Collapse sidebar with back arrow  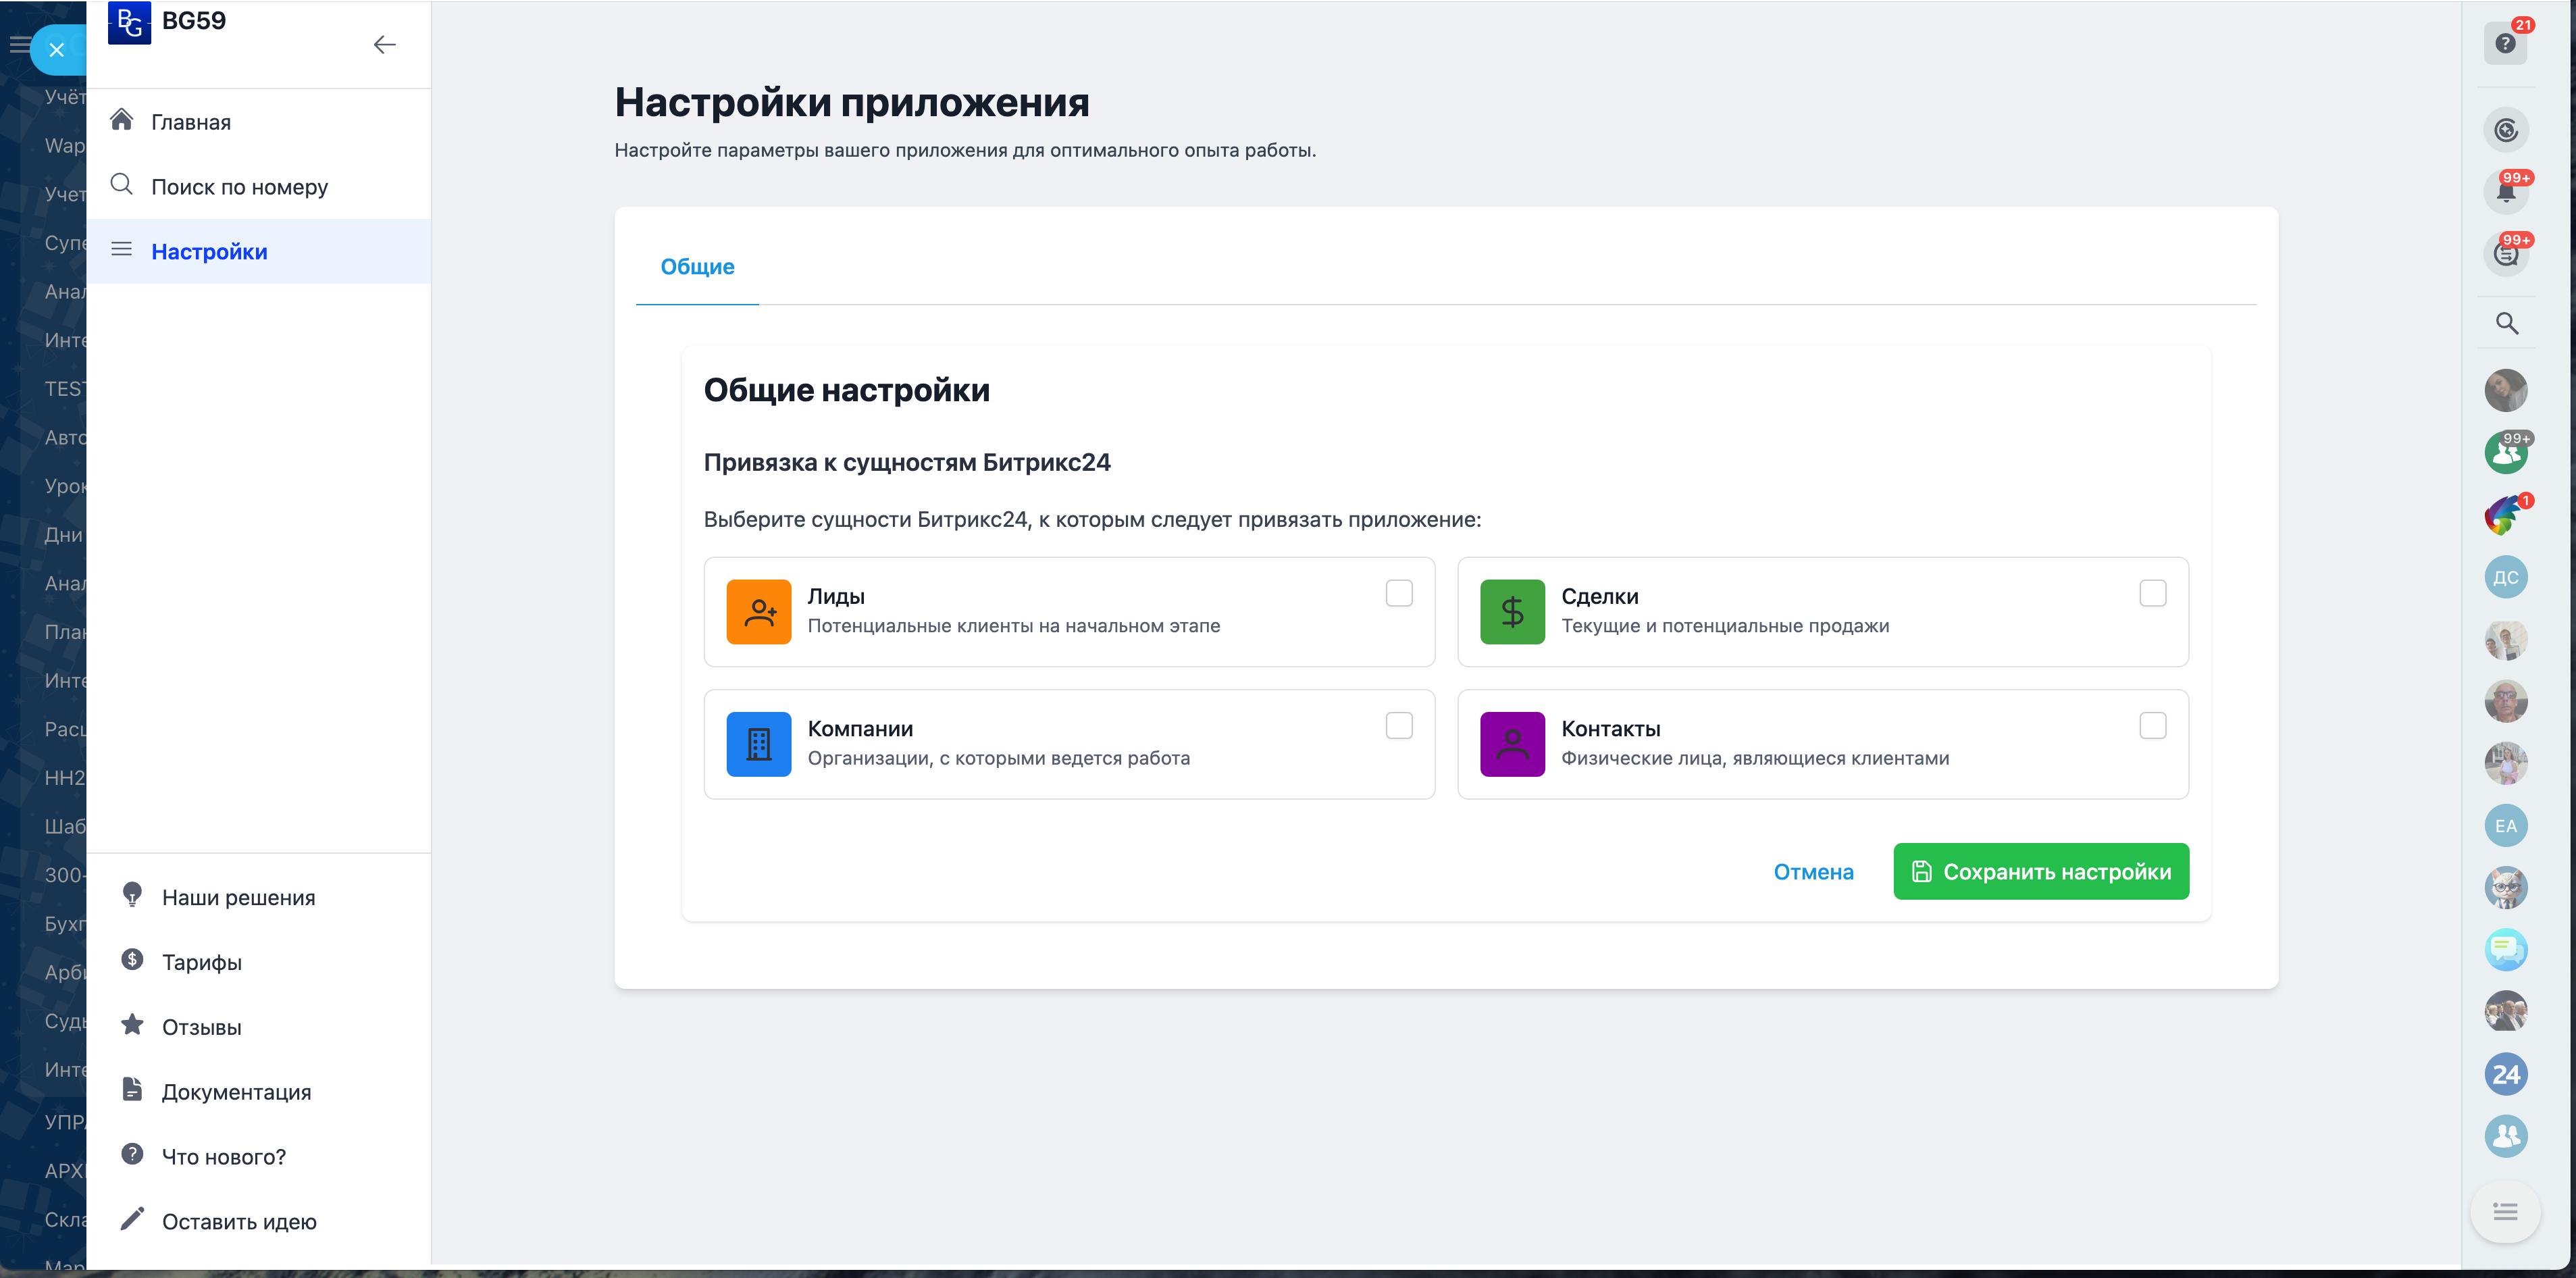[384, 44]
